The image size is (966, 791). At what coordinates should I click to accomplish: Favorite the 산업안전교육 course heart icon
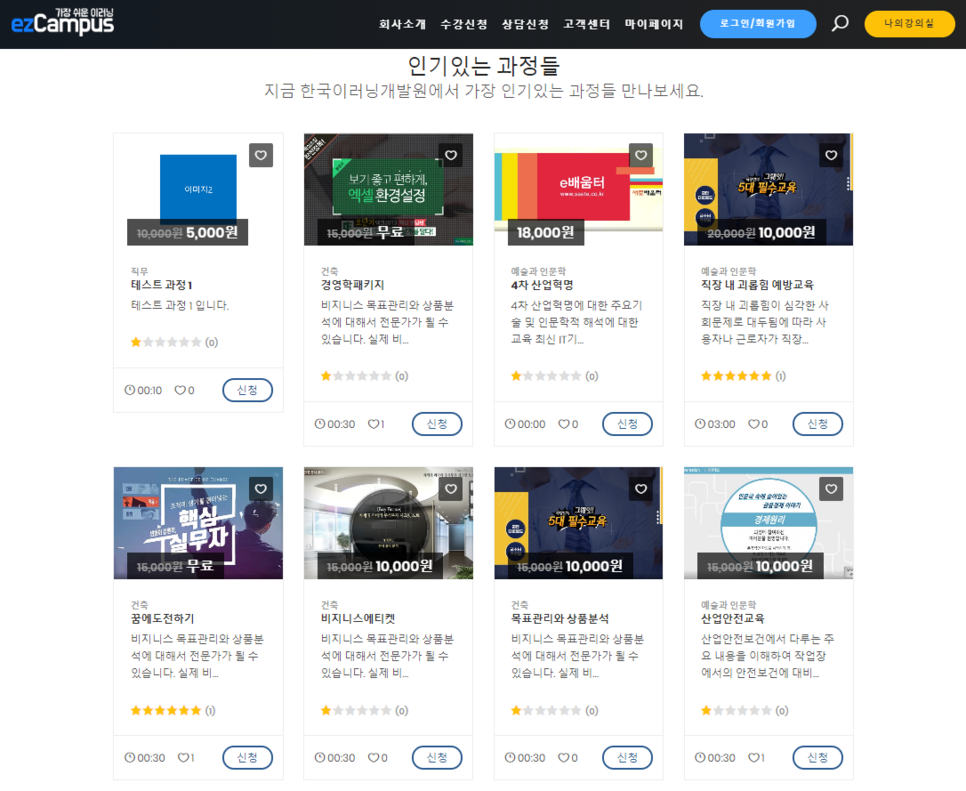[831, 489]
